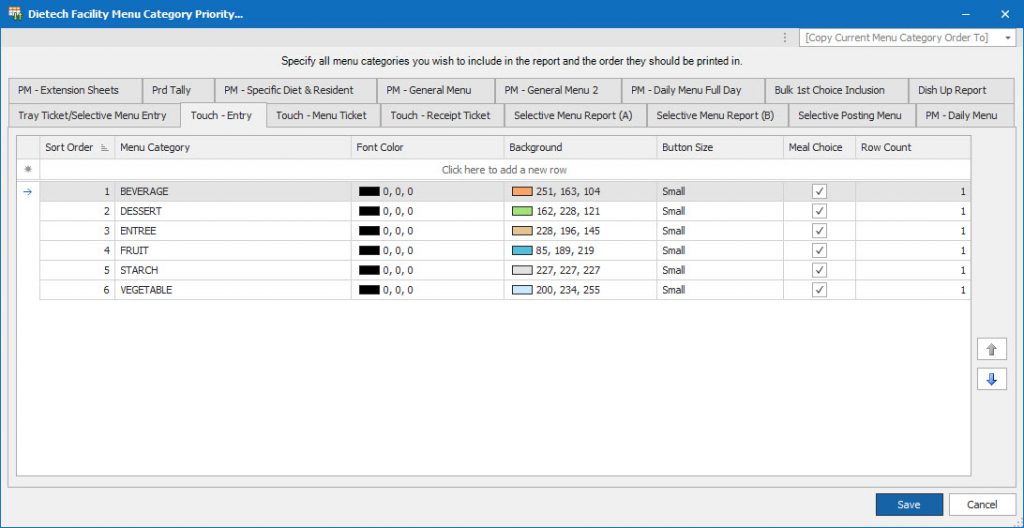Switch to the Touch - Menu Ticket tab

(321, 115)
